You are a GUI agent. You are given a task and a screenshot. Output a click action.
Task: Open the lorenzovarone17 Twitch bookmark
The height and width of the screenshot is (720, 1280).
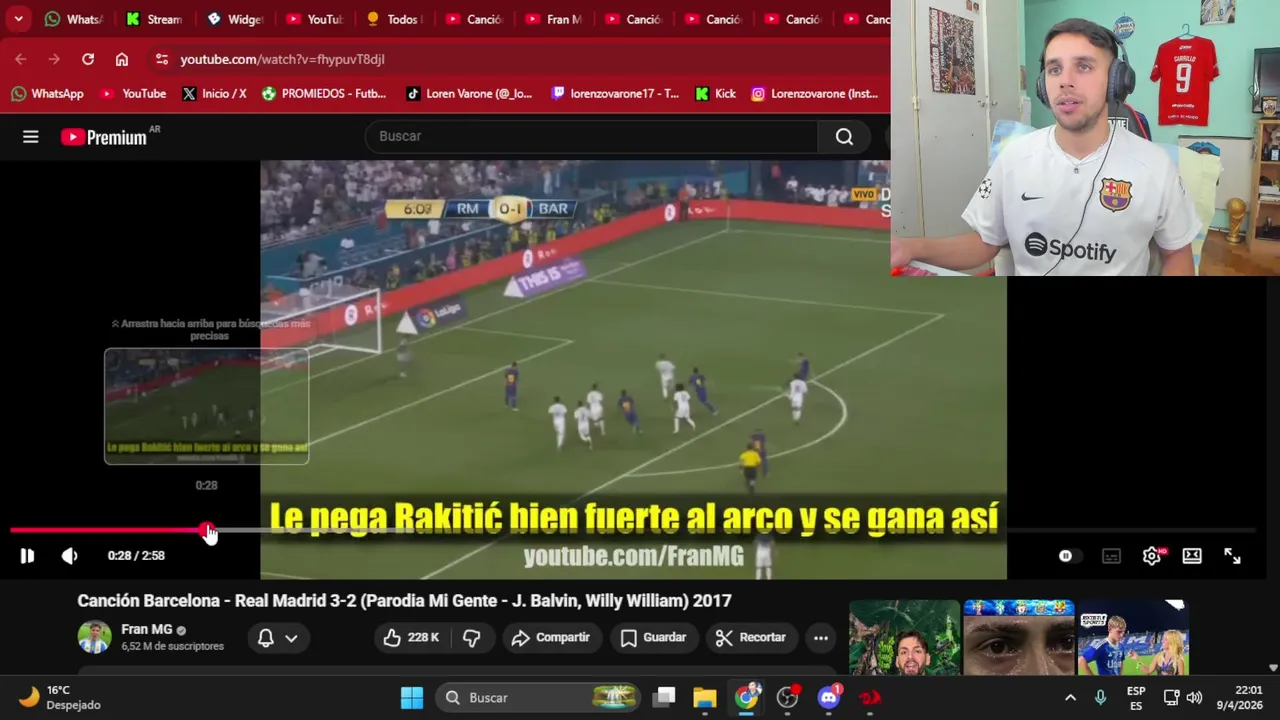[x=615, y=94]
